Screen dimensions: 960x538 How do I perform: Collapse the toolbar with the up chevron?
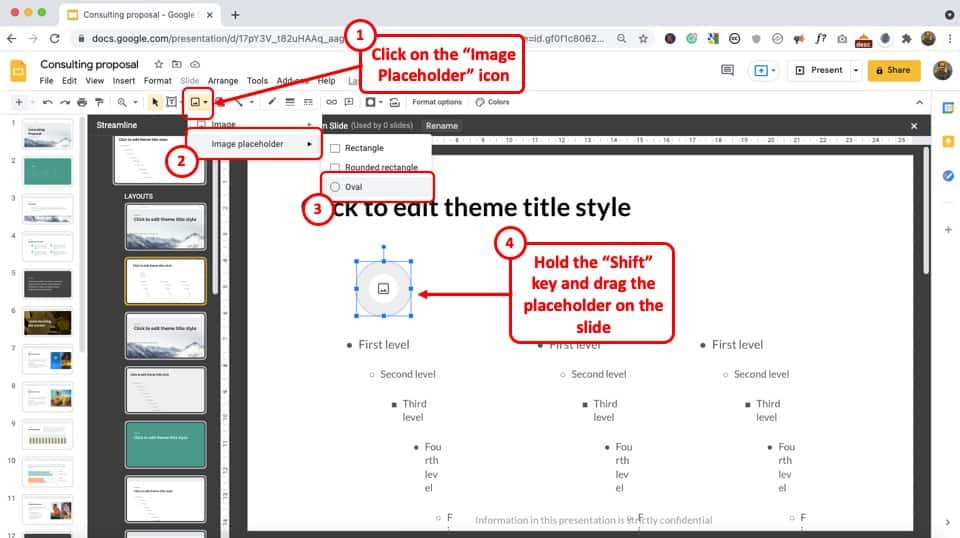point(919,102)
